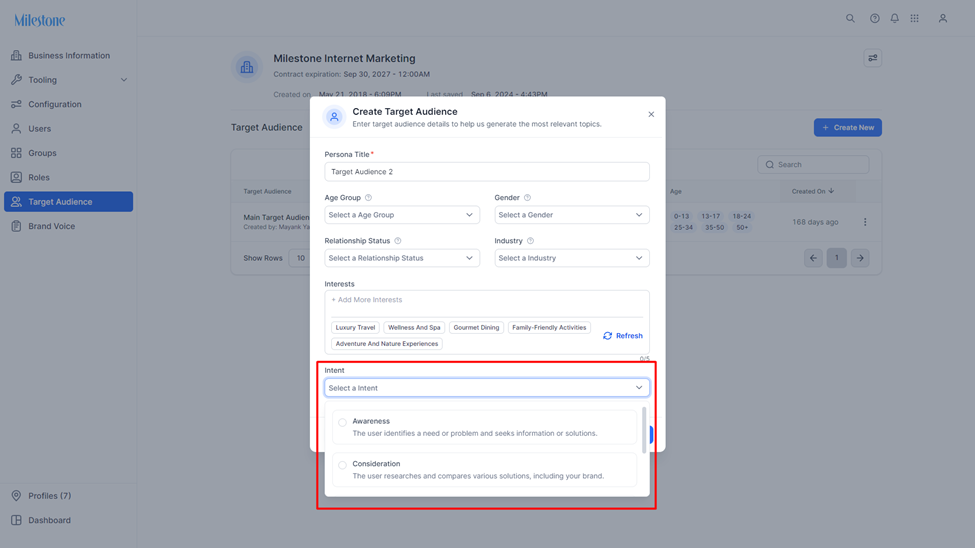Click the Age Group info icon
975x548 pixels.
(x=368, y=198)
